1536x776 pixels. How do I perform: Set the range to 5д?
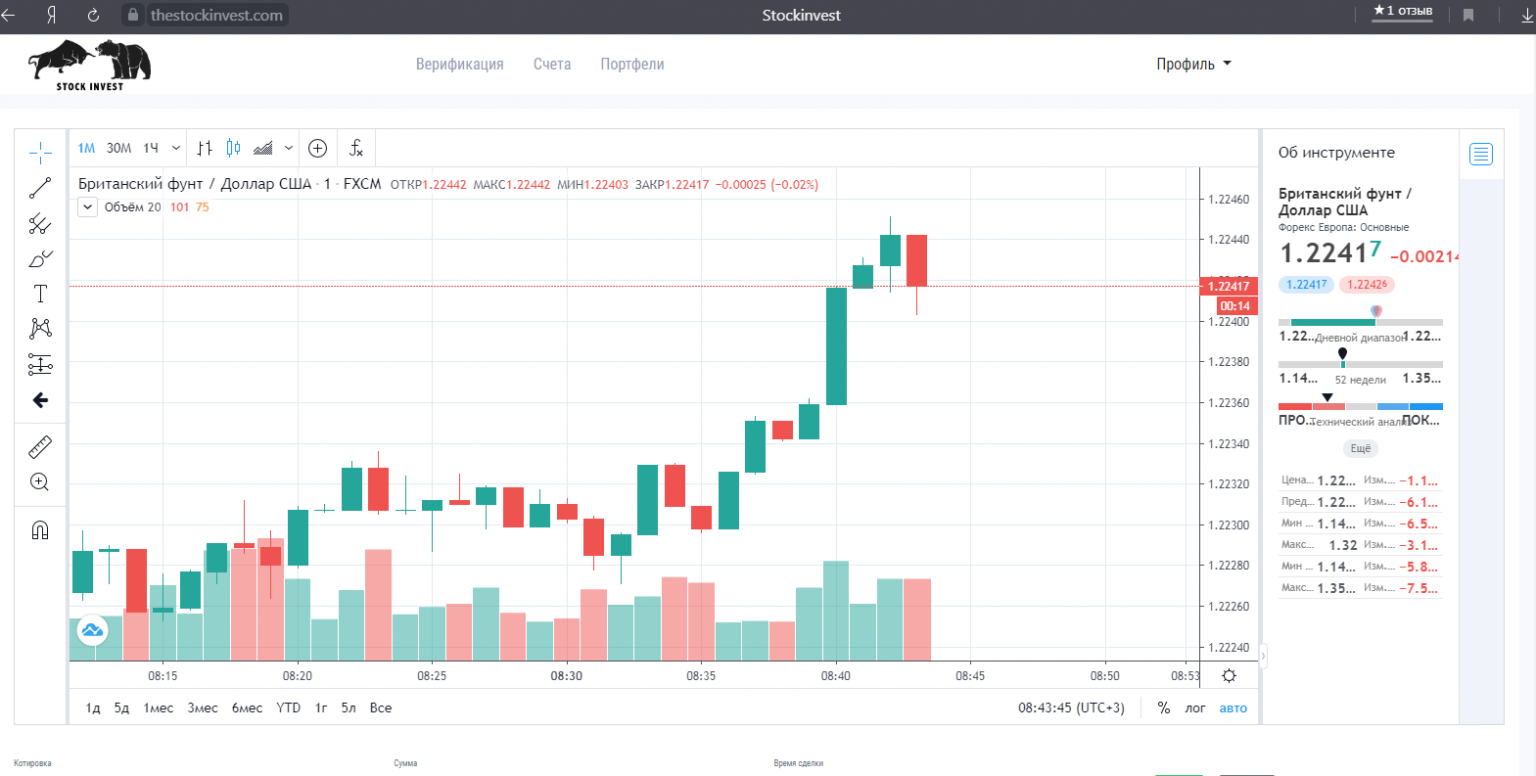tap(122, 708)
